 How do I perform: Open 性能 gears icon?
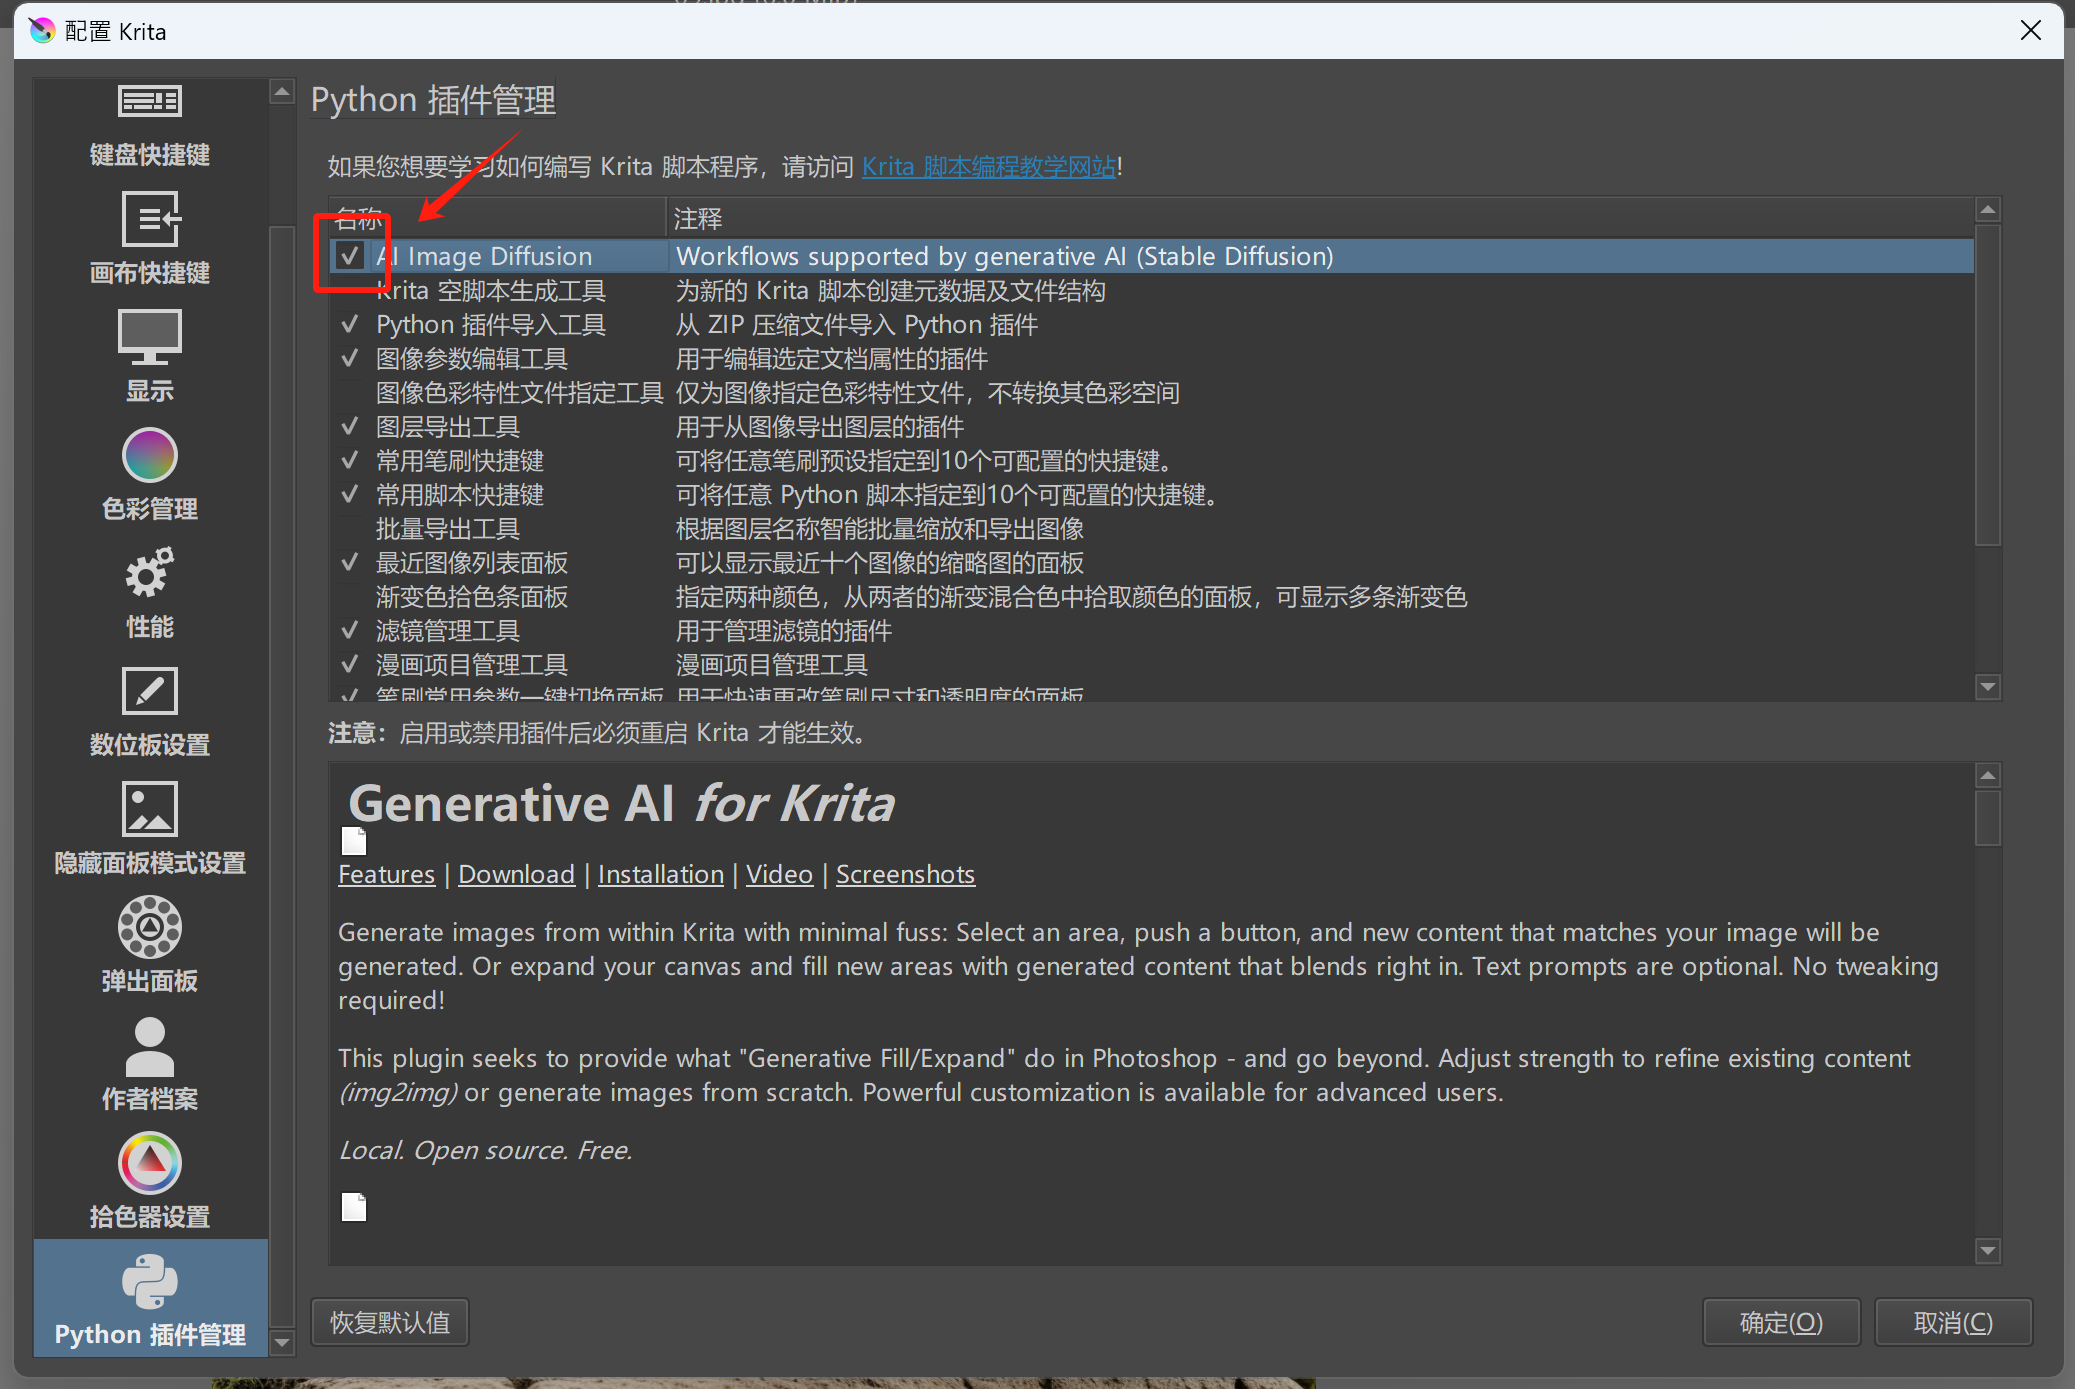point(150,573)
